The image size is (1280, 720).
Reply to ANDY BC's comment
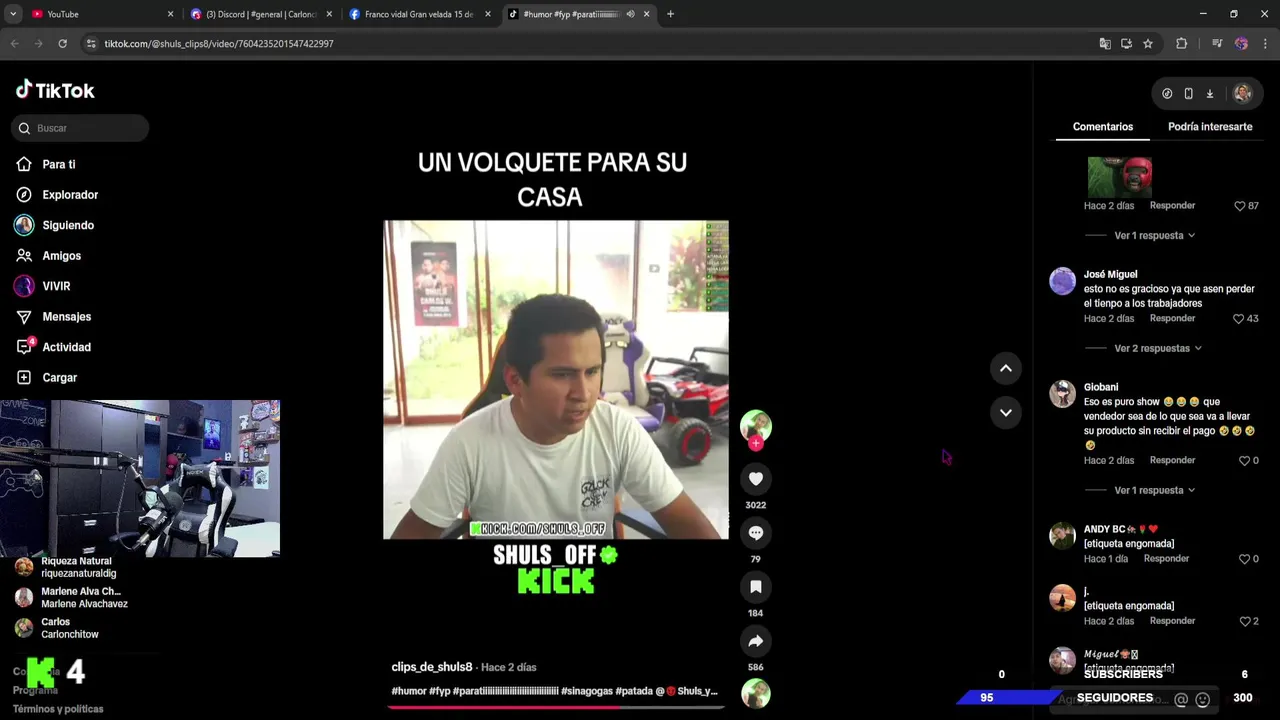click(1166, 558)
